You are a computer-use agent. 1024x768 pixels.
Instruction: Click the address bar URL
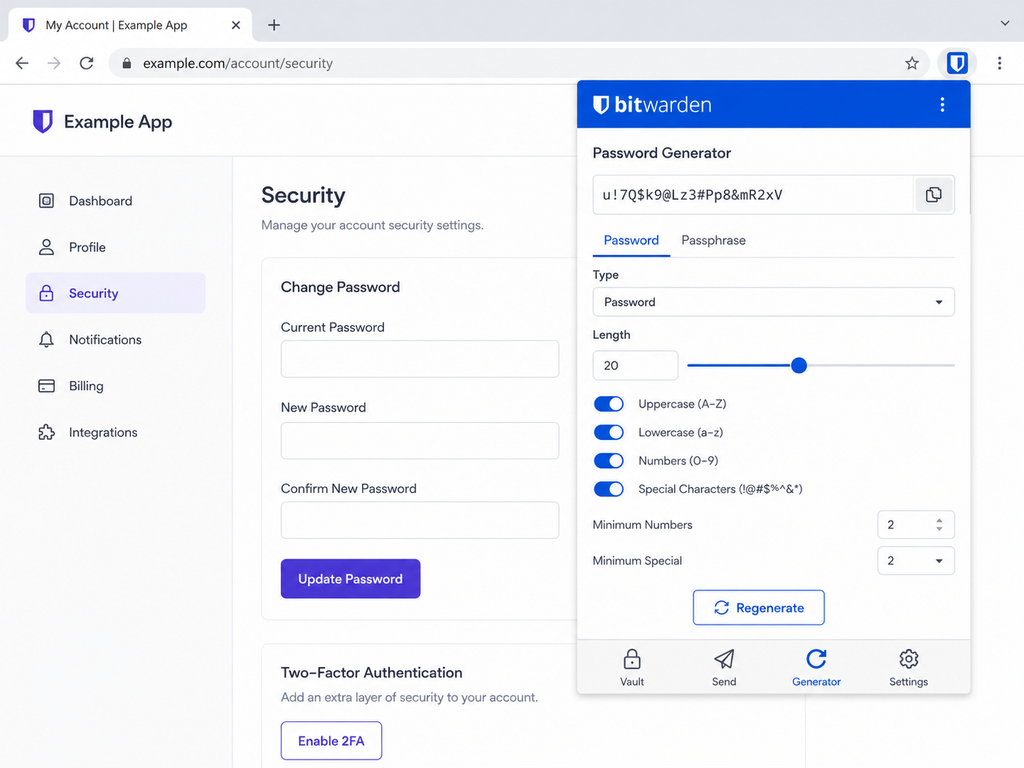[238, 63]
